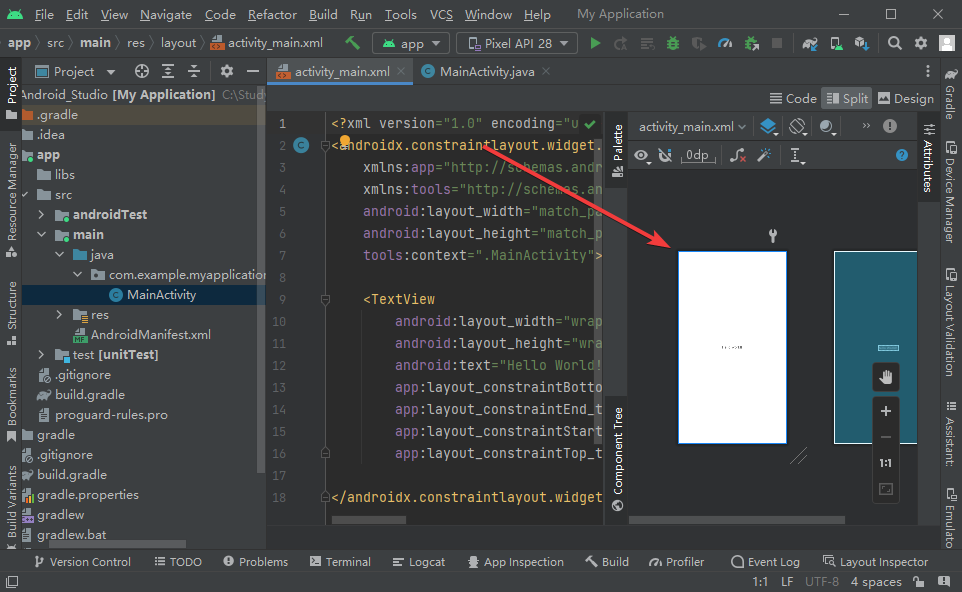Click the Attach Debugger to Process icon

(752, 44)
